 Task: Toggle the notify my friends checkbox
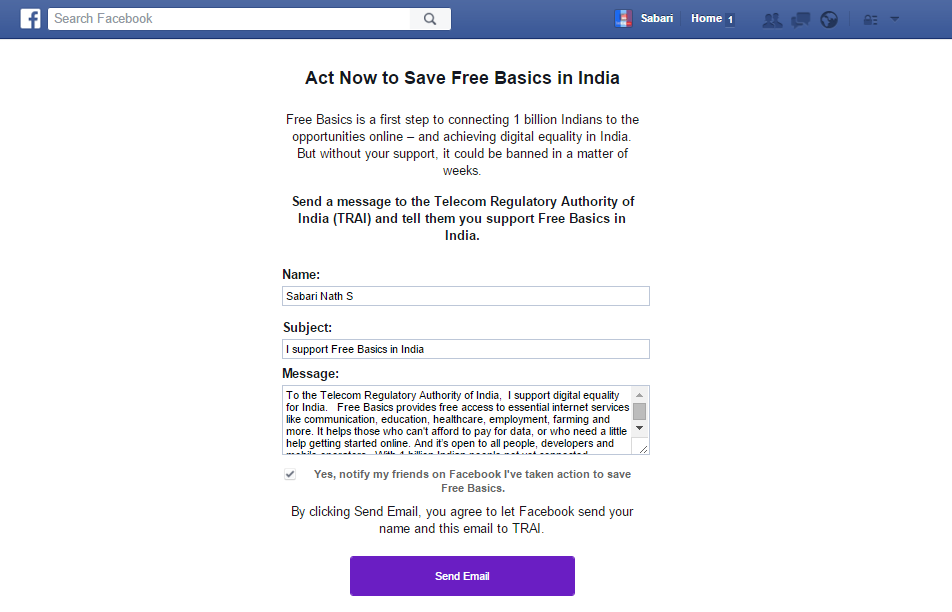point(290,474)
